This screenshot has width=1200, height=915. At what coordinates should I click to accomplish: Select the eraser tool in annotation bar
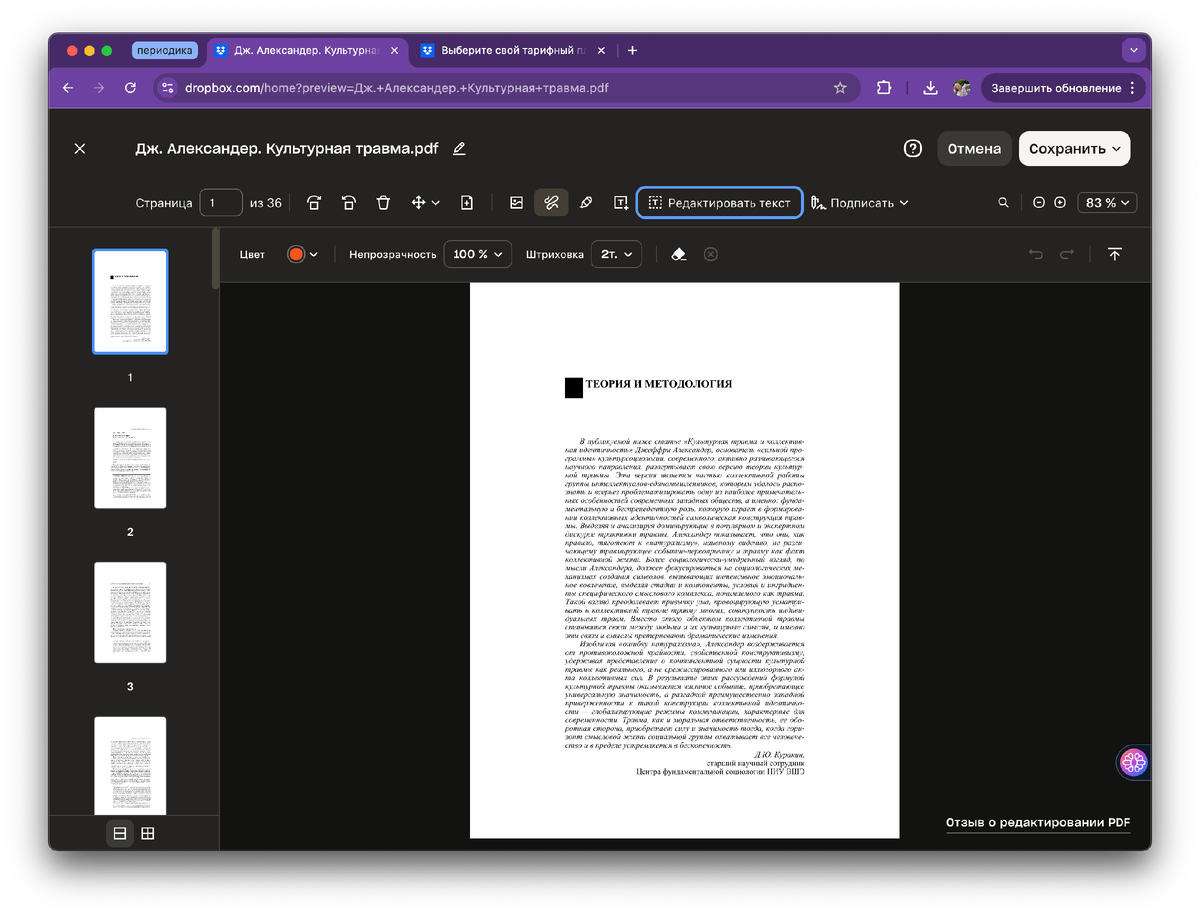click(x=678, y=254)
